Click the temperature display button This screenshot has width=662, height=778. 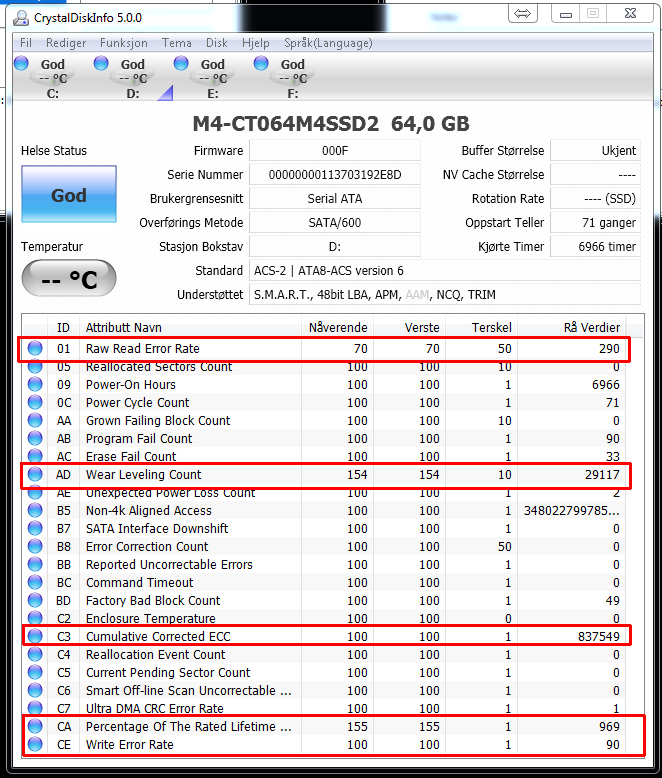(x=69, y=278)
